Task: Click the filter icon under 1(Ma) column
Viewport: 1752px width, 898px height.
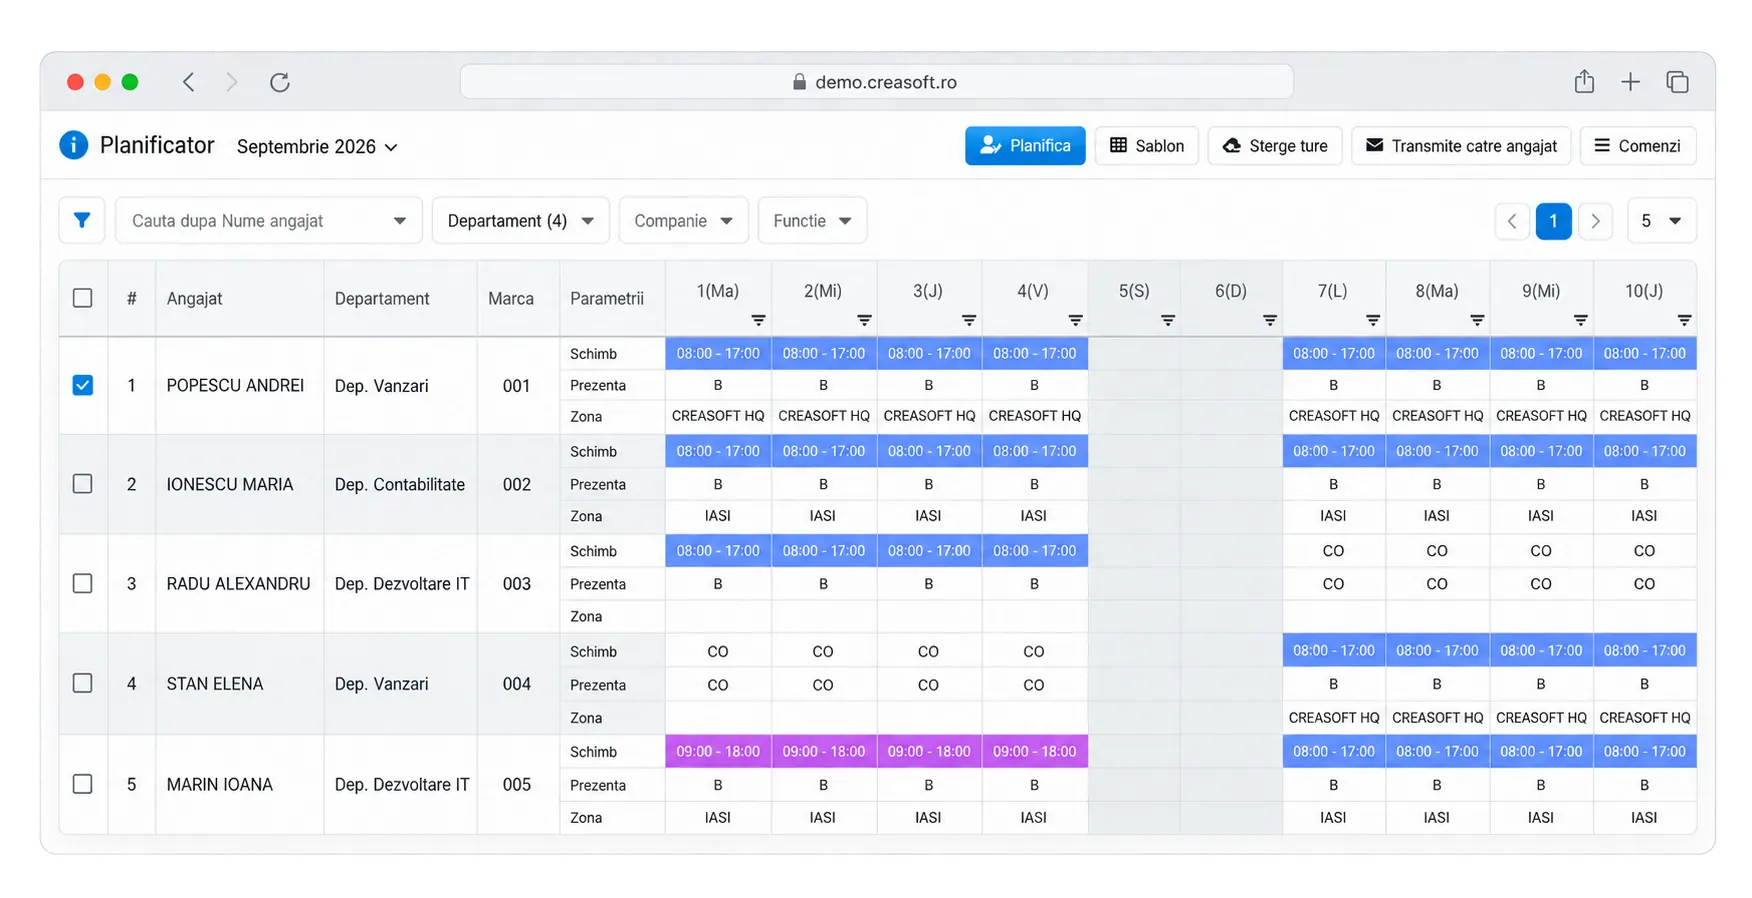Action: [759, 320]
